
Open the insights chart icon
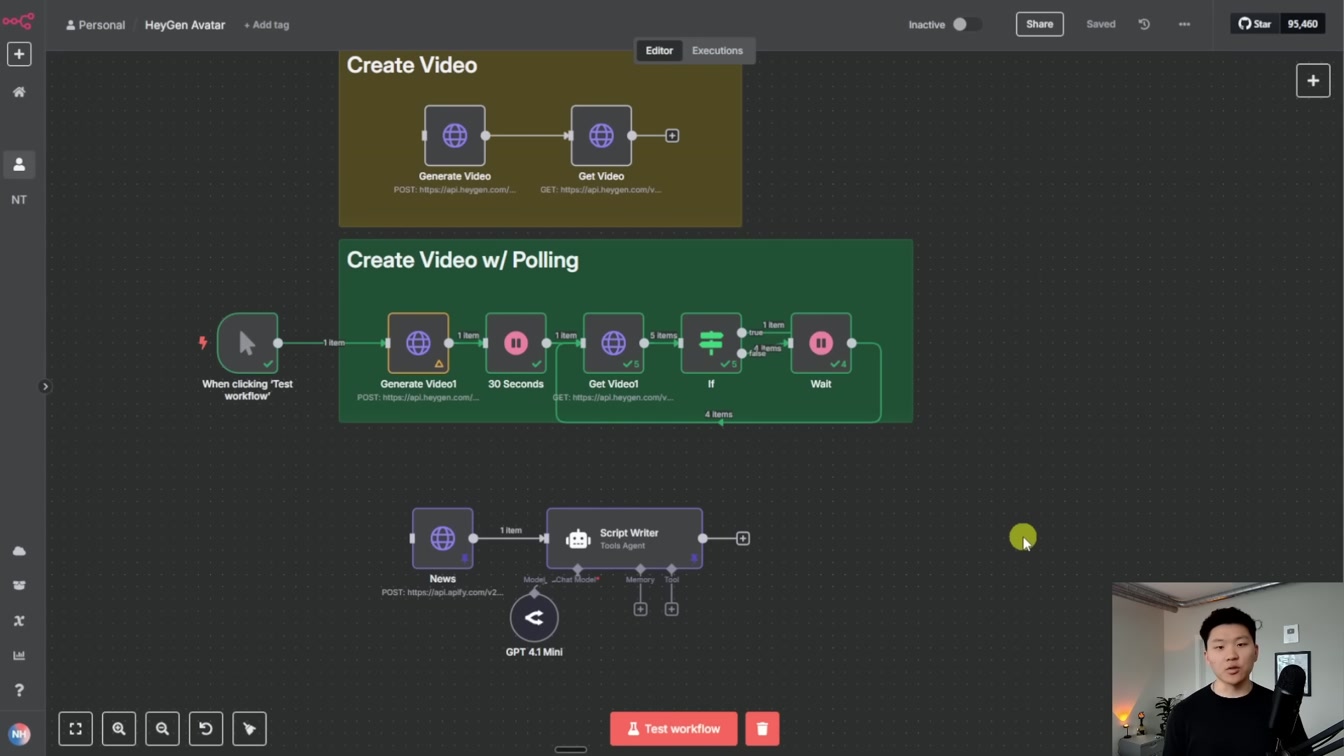coord(19,656)
